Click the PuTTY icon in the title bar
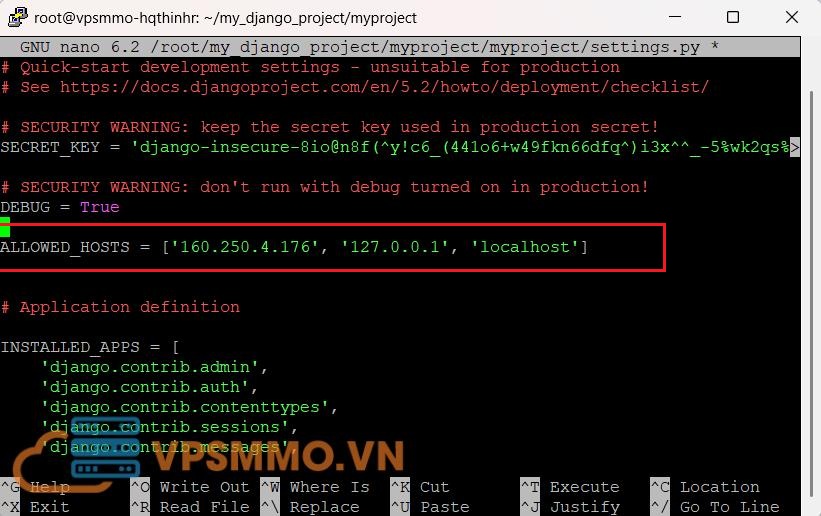The image size is (821, 516). [x=17, y=17]
